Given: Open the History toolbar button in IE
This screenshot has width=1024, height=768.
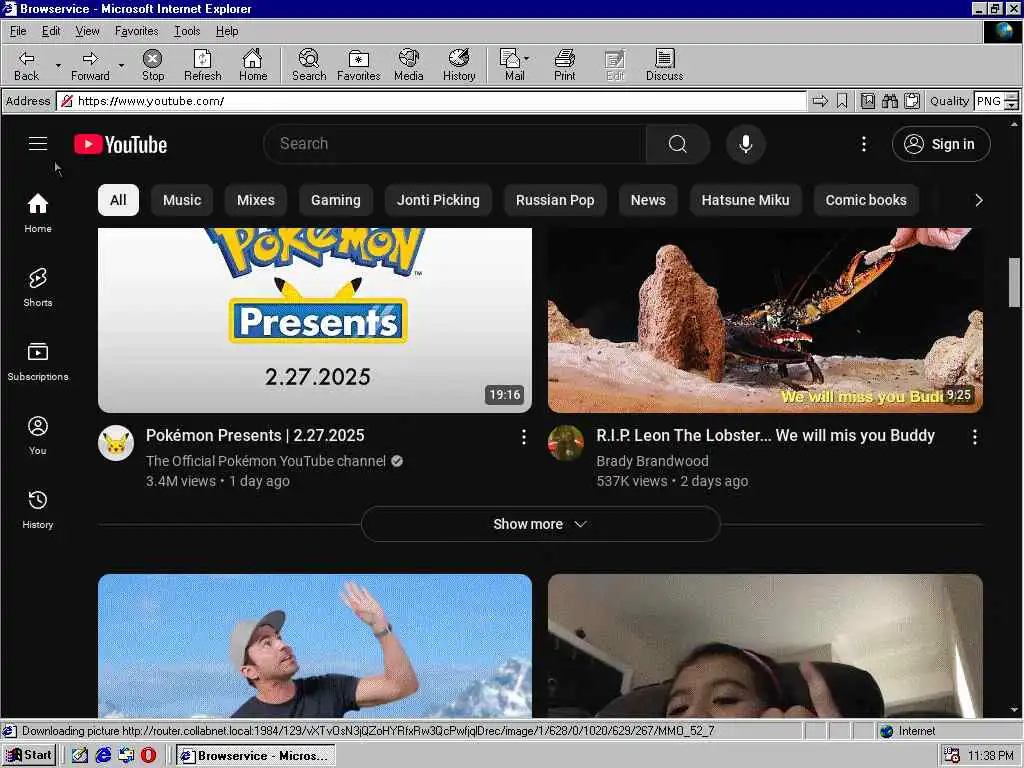Looking at the screenshot, I should (459, 65).
